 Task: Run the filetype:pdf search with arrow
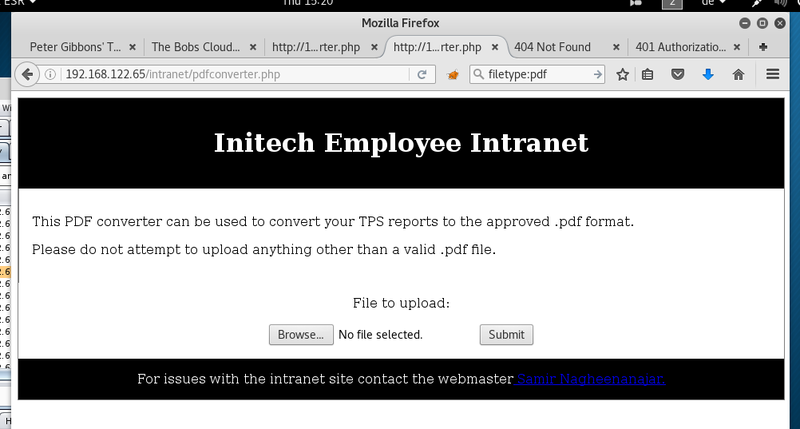pyautogui.click(x=598, y=74)
